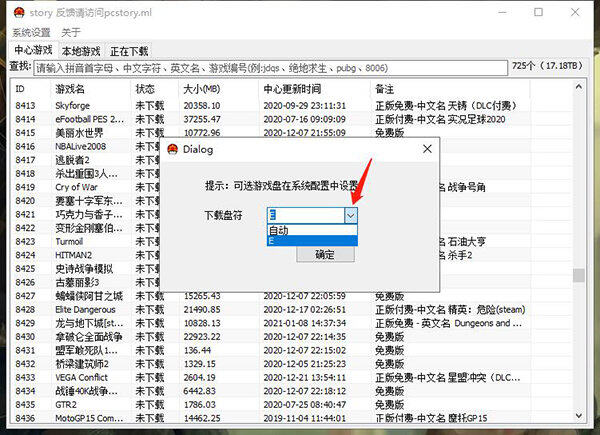This screenshot has height=435, width=600.
Task: Switch to the 正在下载 tab
Action: [x=129, y=51]
